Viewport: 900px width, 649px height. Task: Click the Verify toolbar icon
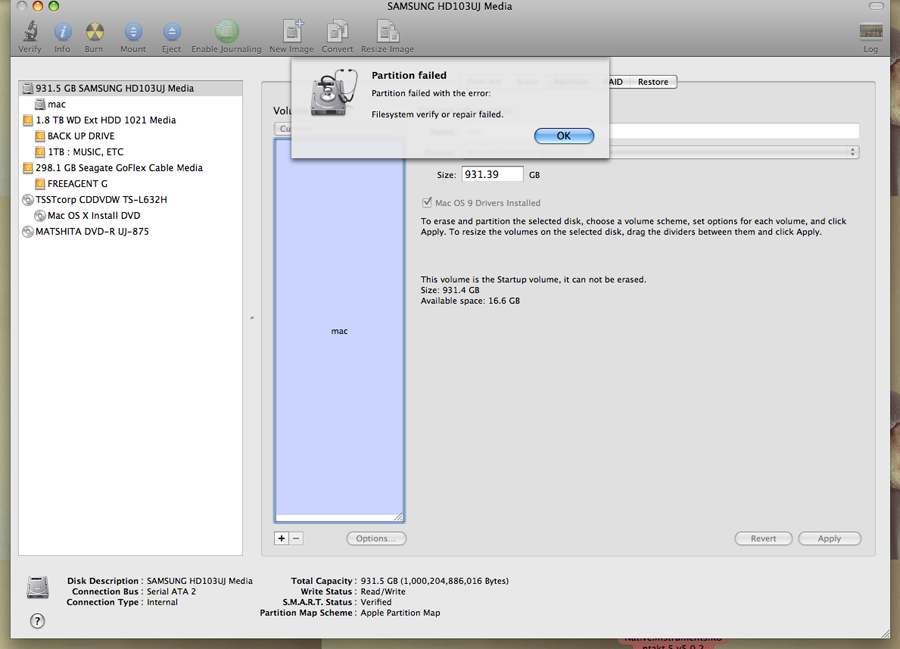[30, 37]
